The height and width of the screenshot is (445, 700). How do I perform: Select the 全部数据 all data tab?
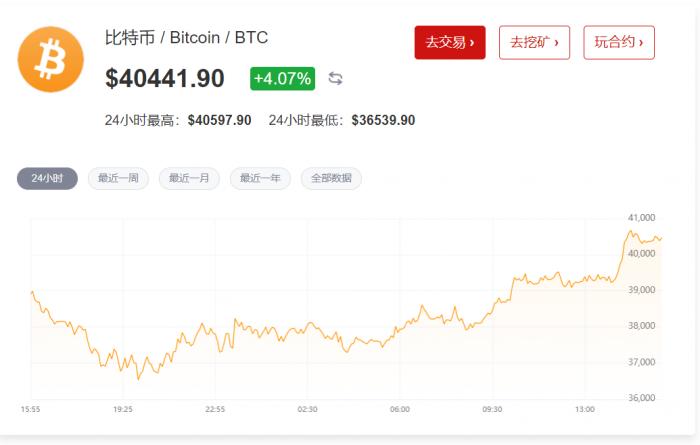click(331, 178)
